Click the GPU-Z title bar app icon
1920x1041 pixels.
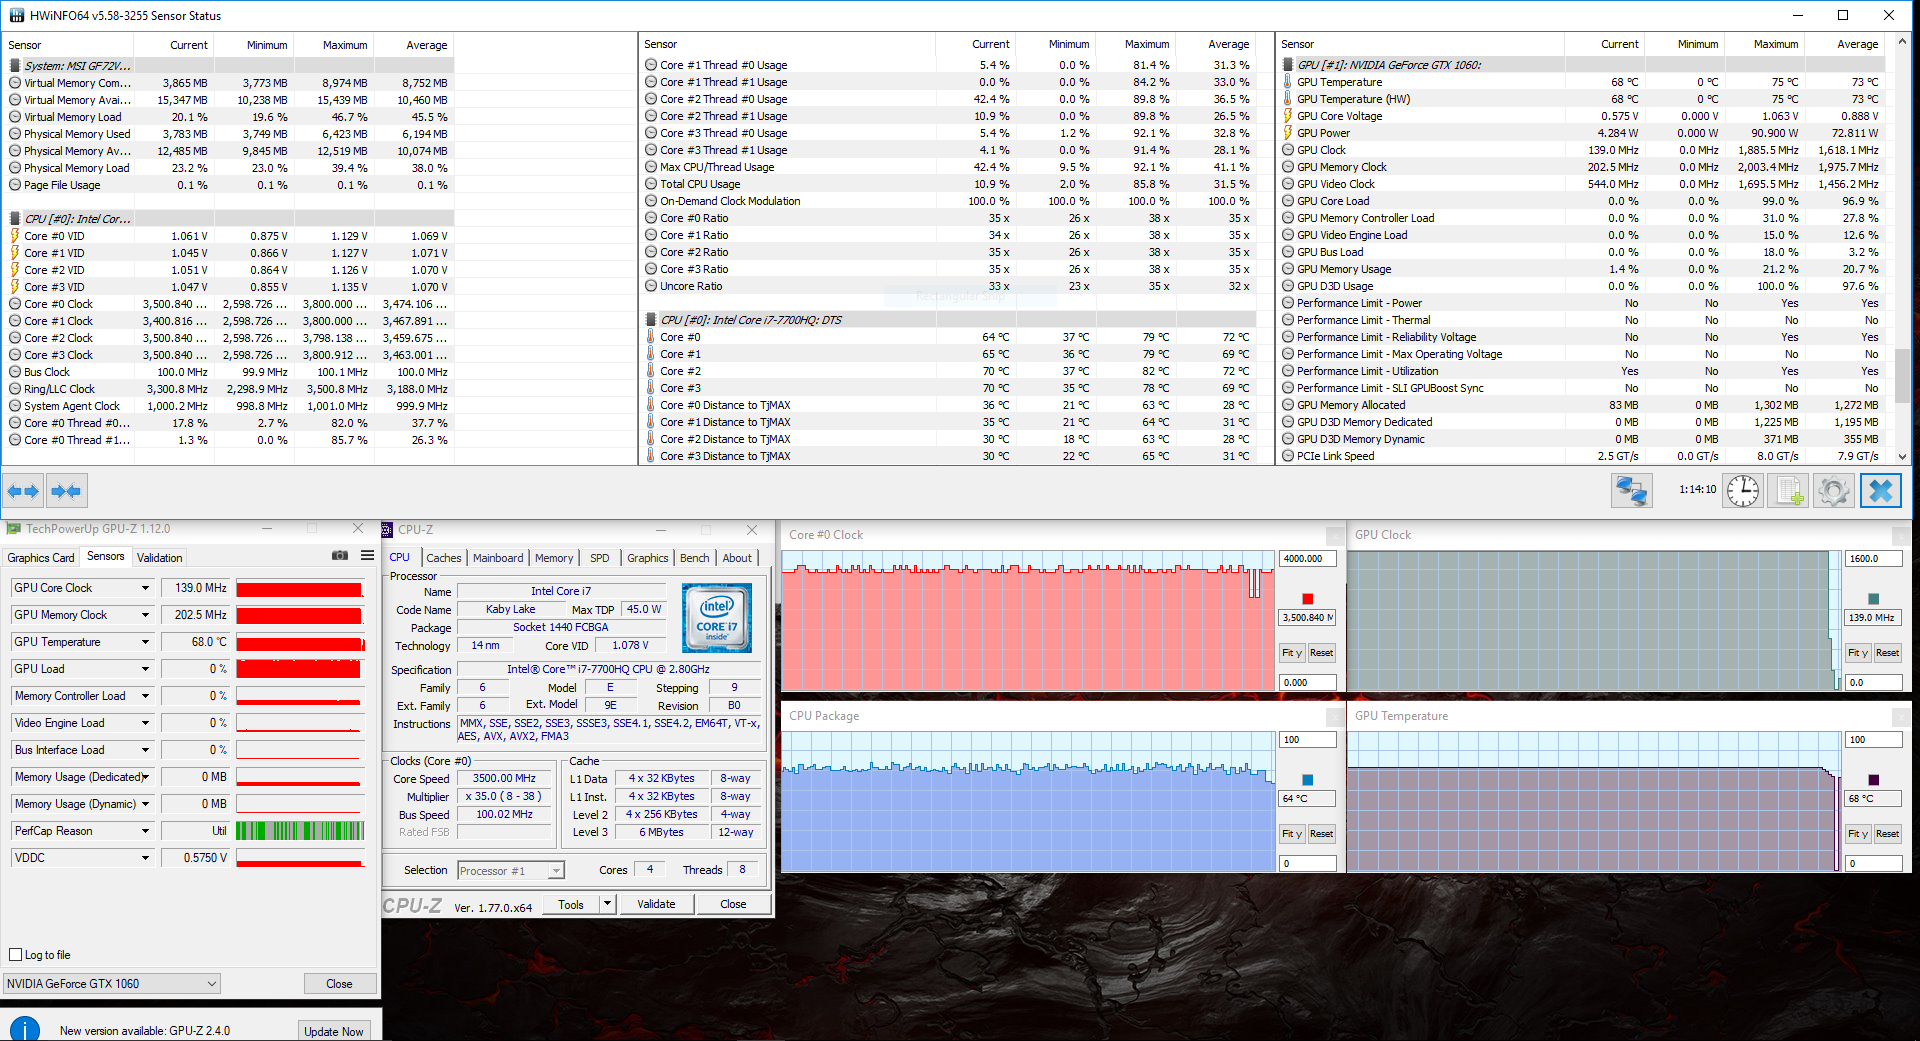[13, 529]
